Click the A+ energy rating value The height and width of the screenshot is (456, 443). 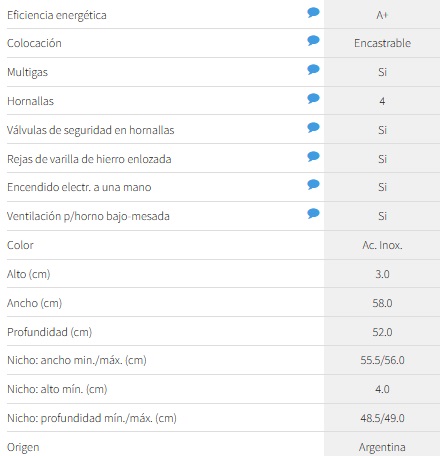click(x=382, y=15)
